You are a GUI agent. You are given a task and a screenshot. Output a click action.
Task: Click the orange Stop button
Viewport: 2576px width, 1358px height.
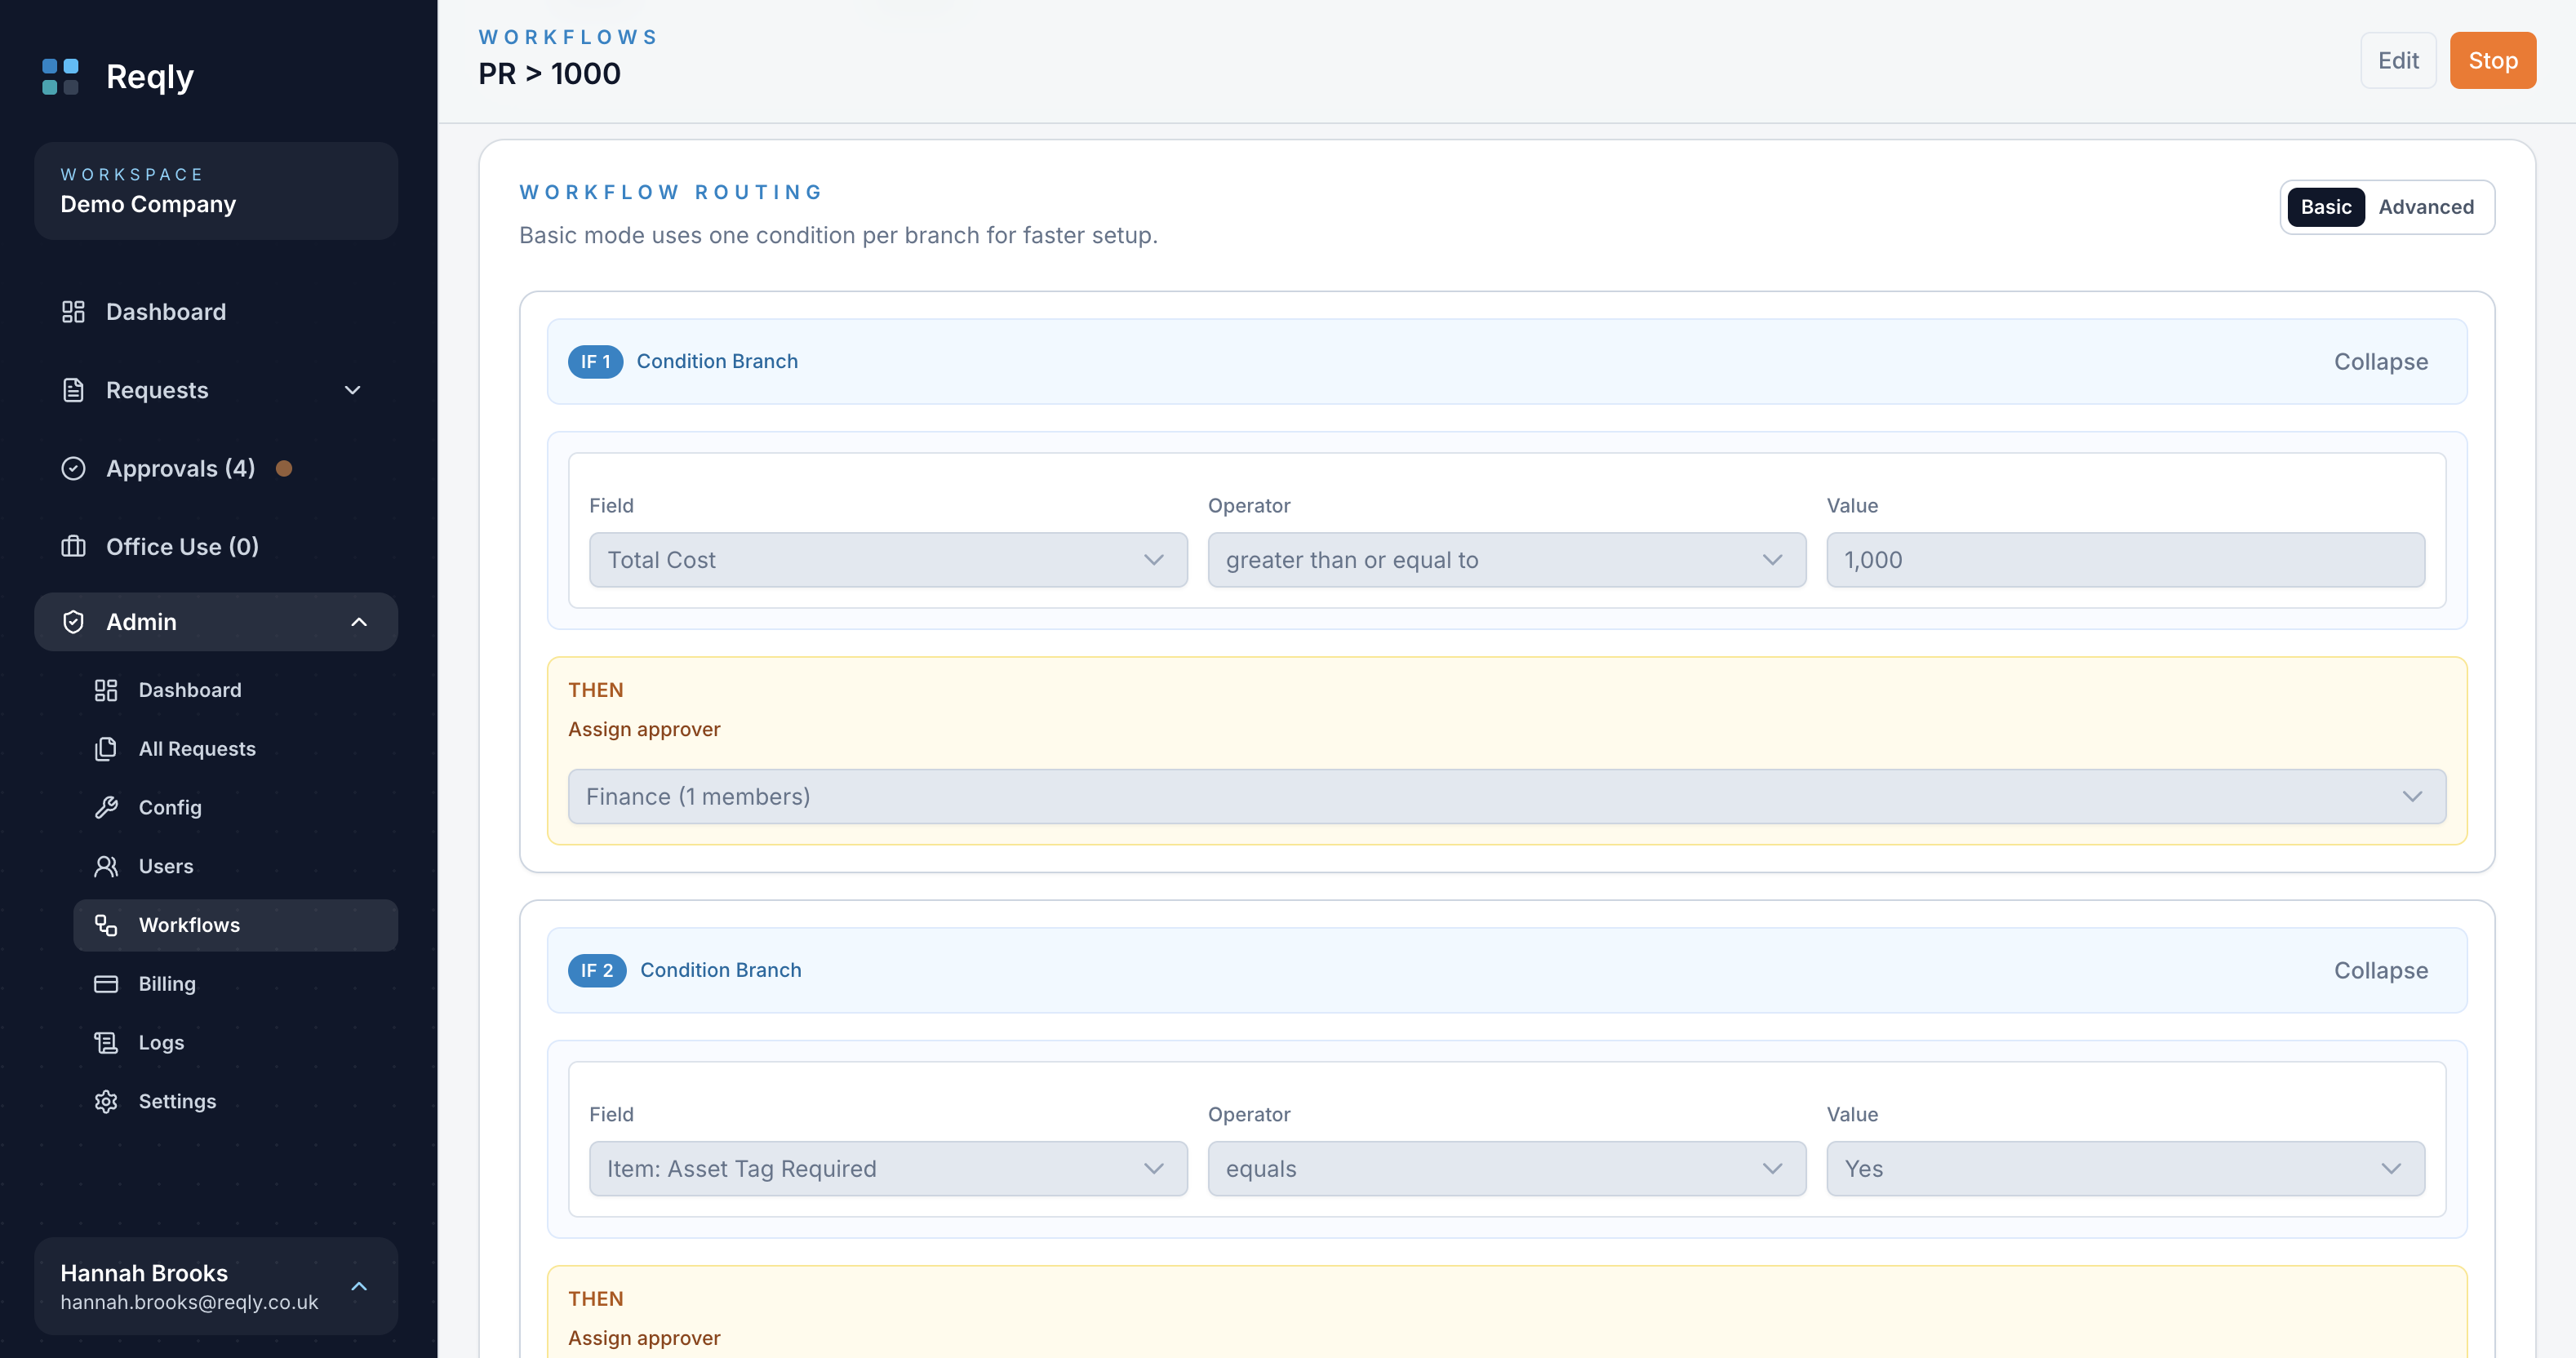[x=2493, y=60]
